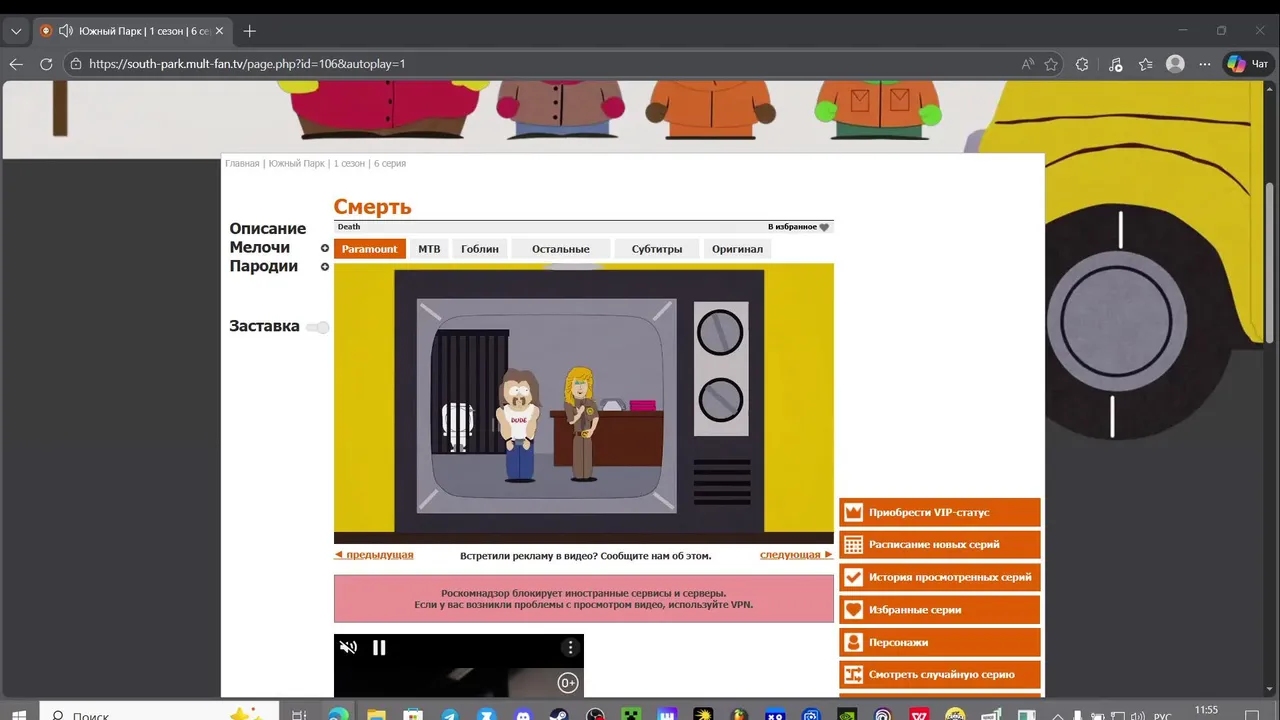Reload the page with the refresh icon
1280x720 pixels.
coord(46,63)
